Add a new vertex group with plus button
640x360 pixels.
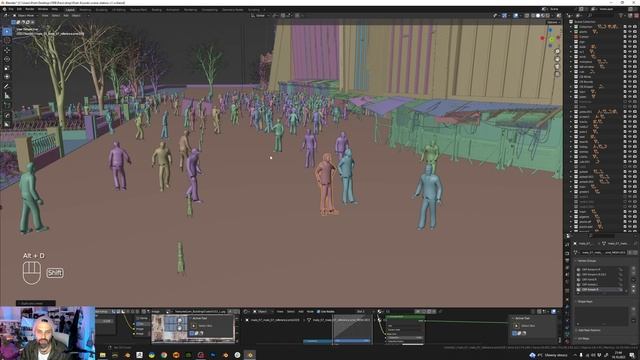coord(633,269)
